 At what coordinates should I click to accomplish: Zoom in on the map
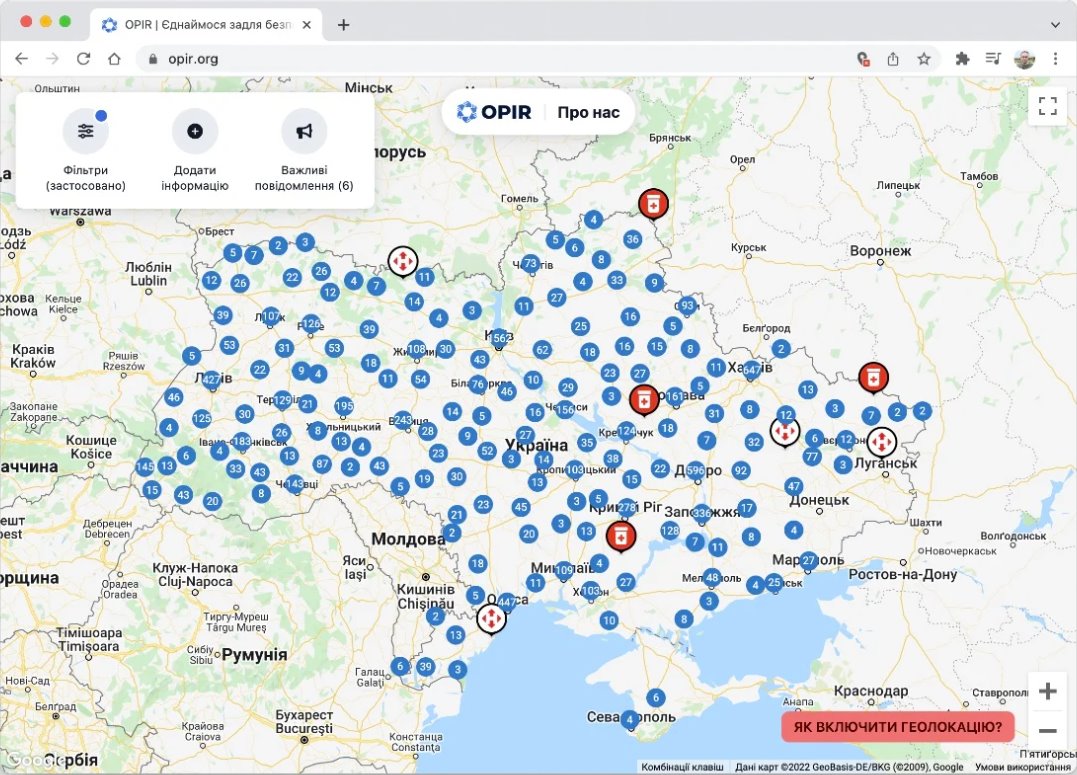1047,691
